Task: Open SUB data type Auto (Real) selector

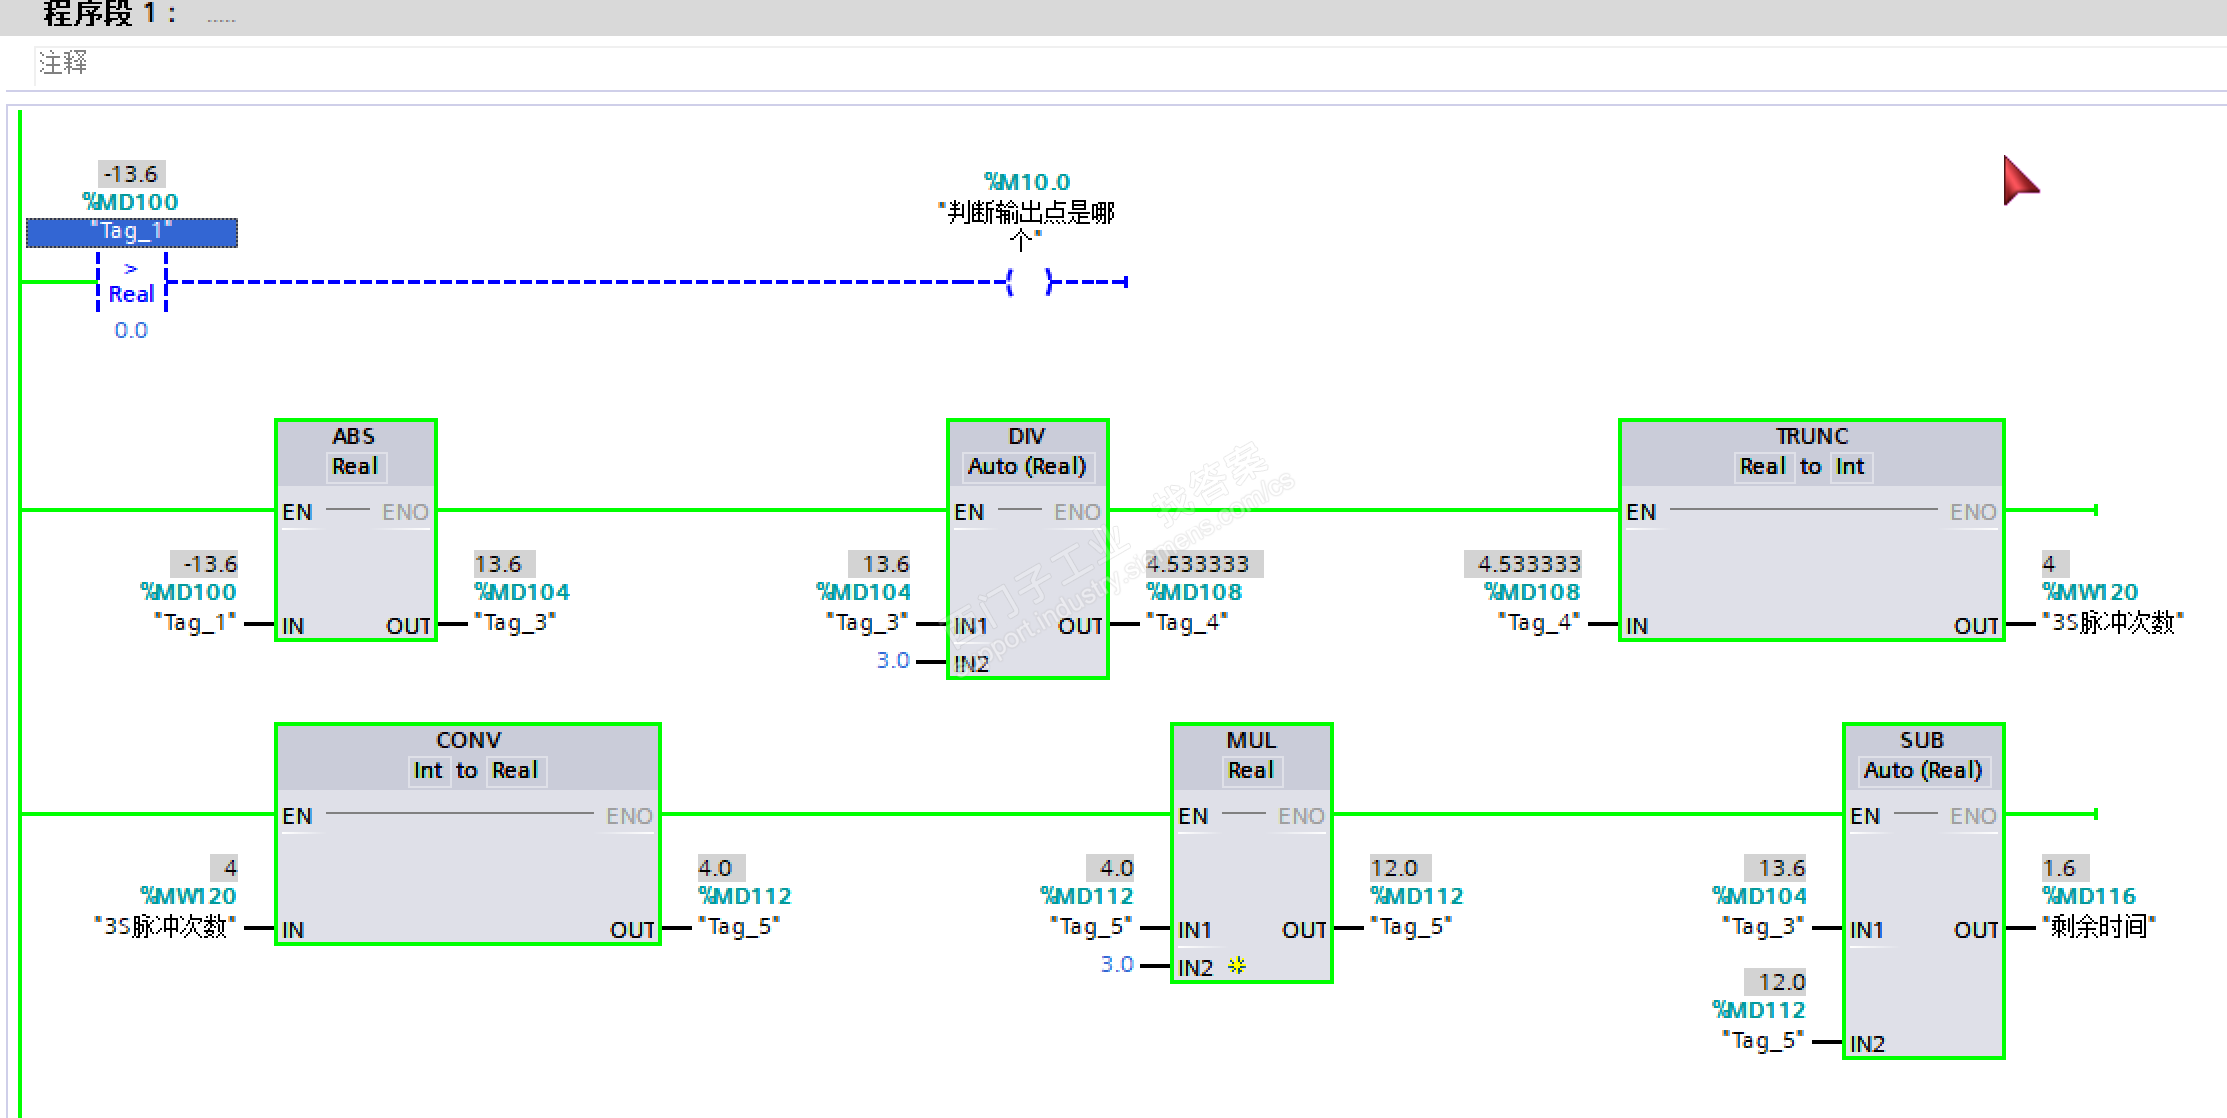Action: coord(1922,771)
